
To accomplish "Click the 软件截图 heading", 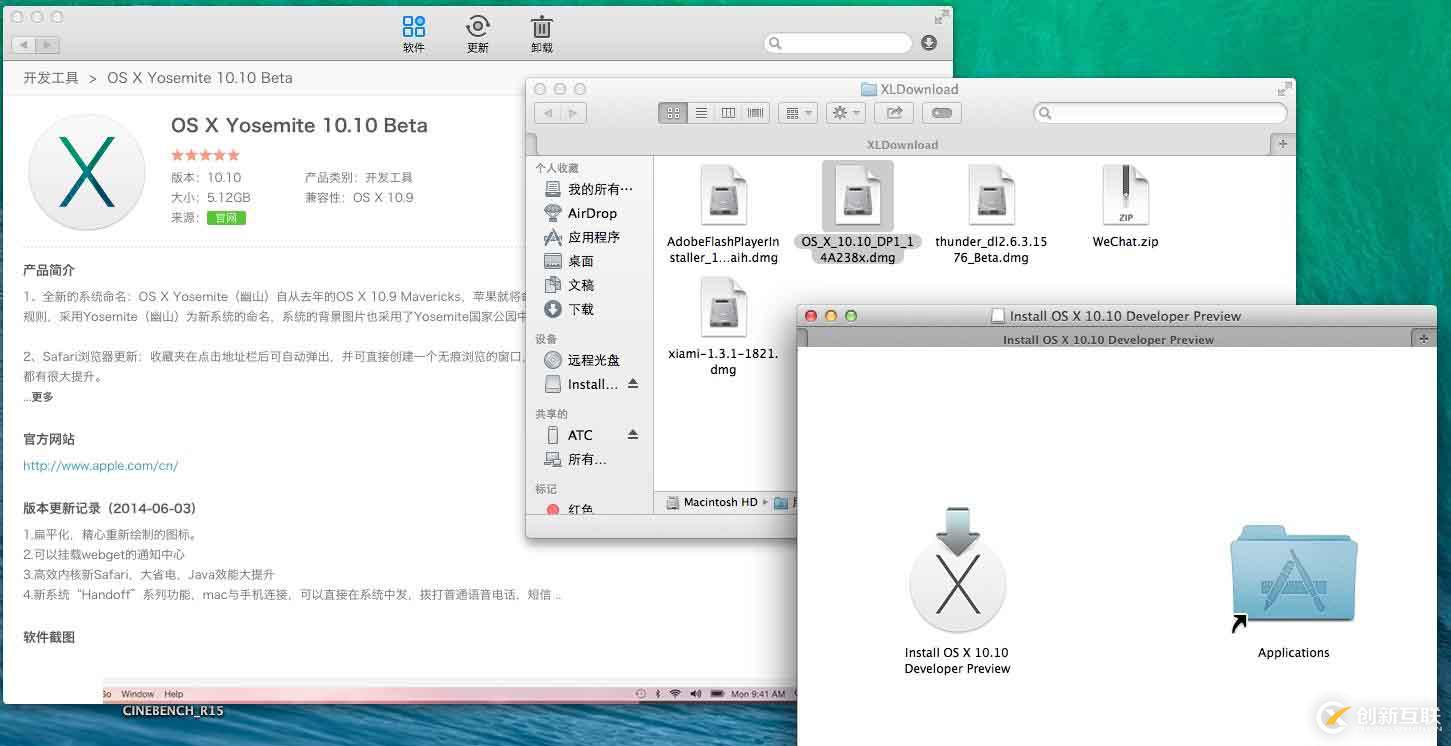I will click(49, 637).
